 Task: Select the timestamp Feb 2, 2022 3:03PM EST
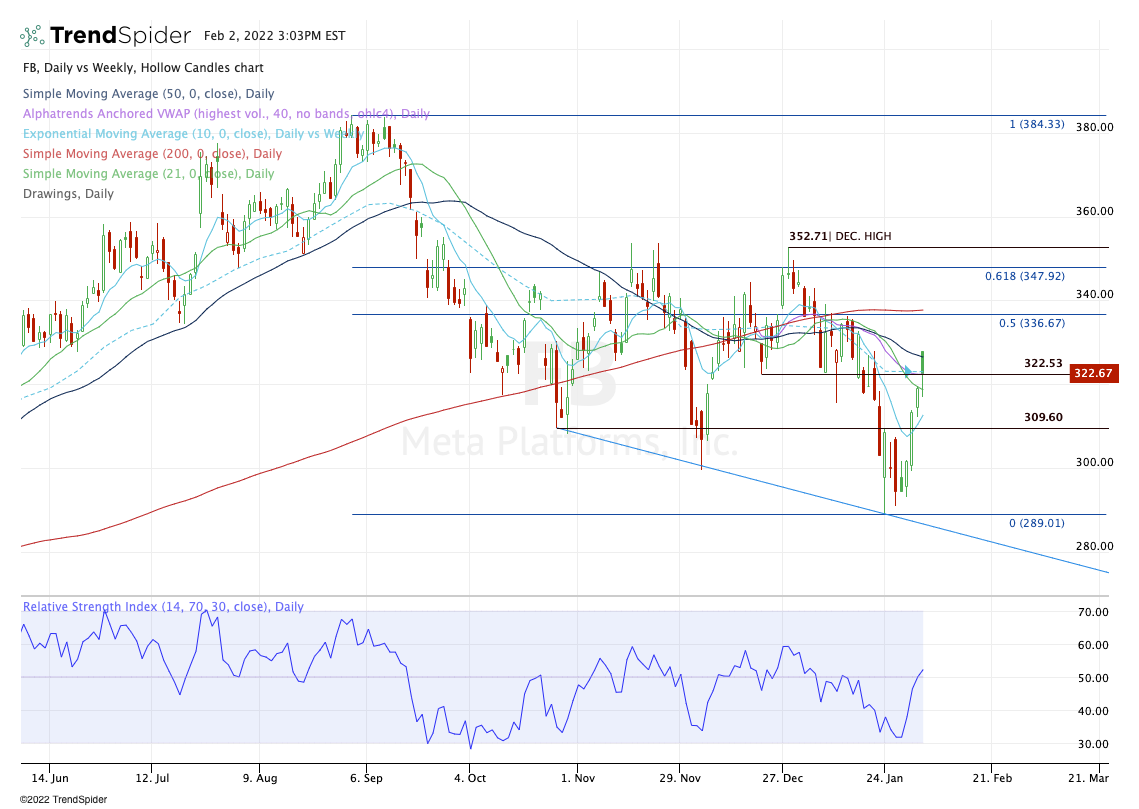(x=275, y=36)
